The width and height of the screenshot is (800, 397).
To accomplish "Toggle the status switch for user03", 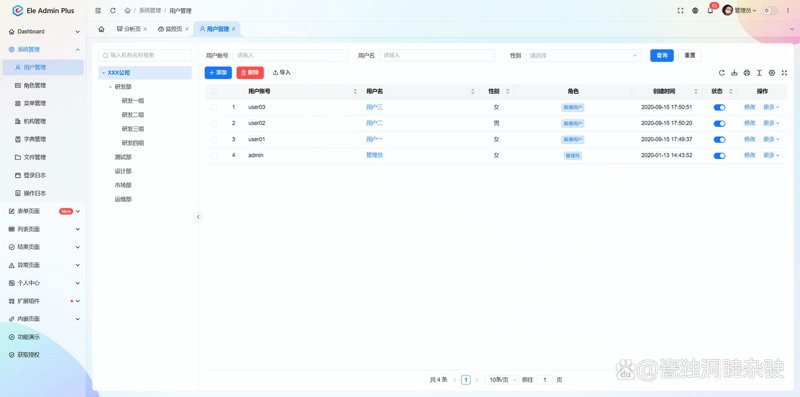I will coord(719,108).
